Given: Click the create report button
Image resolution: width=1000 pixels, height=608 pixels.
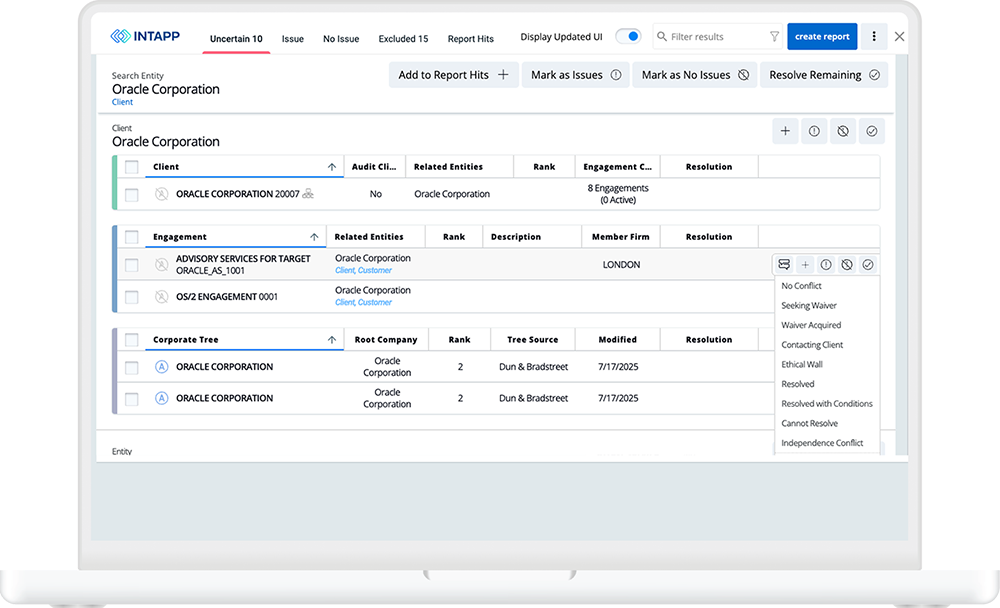Looking at the screenshot, I should click(822, 37).
